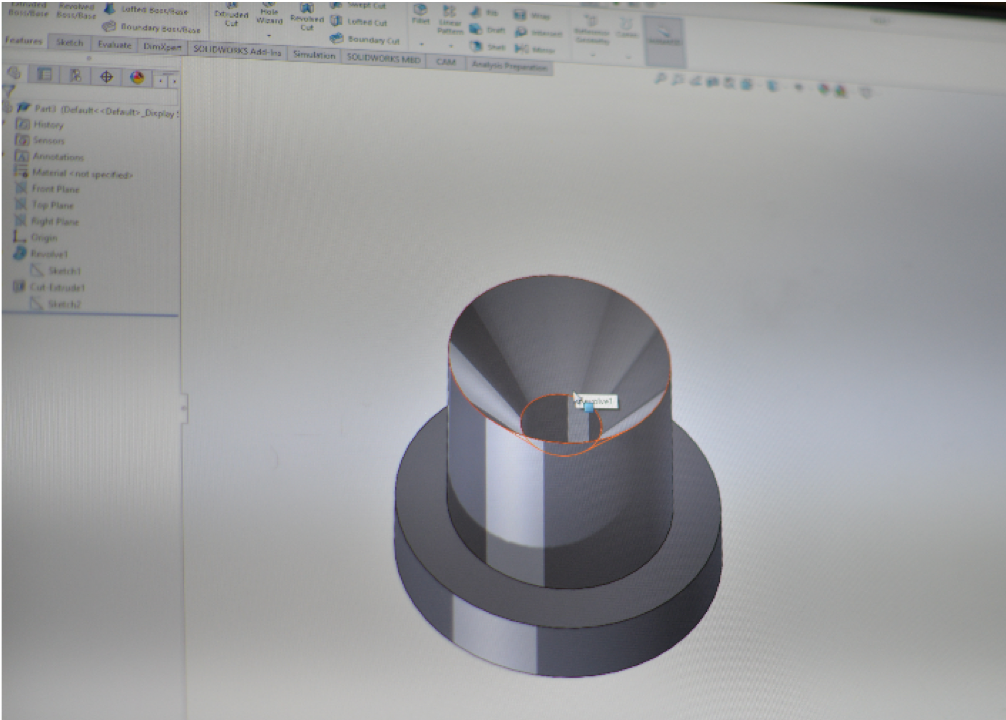Image resolution: width=1006 pixels, height=720 pixels.
Task: Select Material <not specified> item
Action: (x=73, y=173)
